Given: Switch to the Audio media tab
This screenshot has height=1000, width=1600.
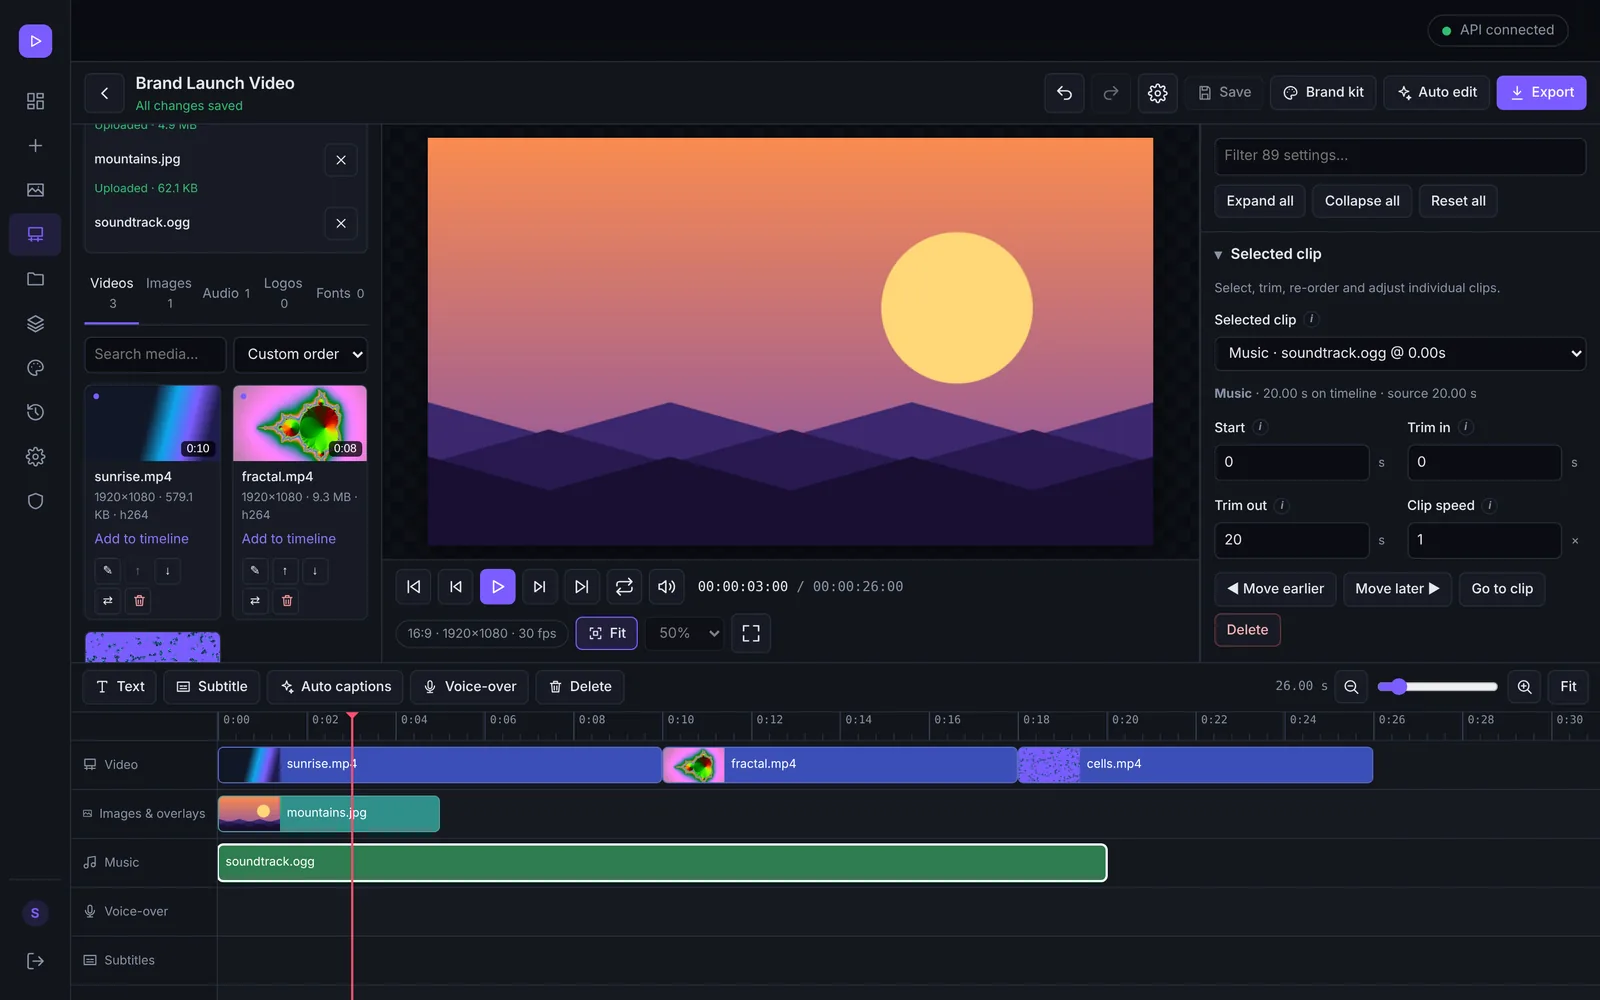Looking at the screenshot, I should [227, 293].
